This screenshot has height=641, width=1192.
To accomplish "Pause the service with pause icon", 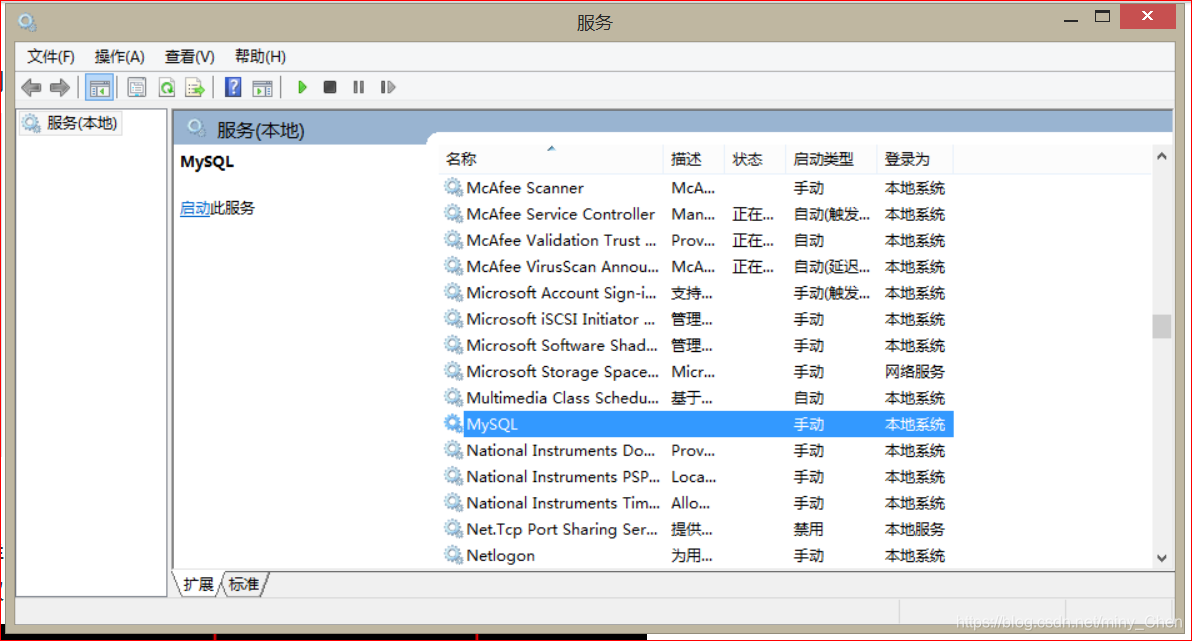I will 359,87.
